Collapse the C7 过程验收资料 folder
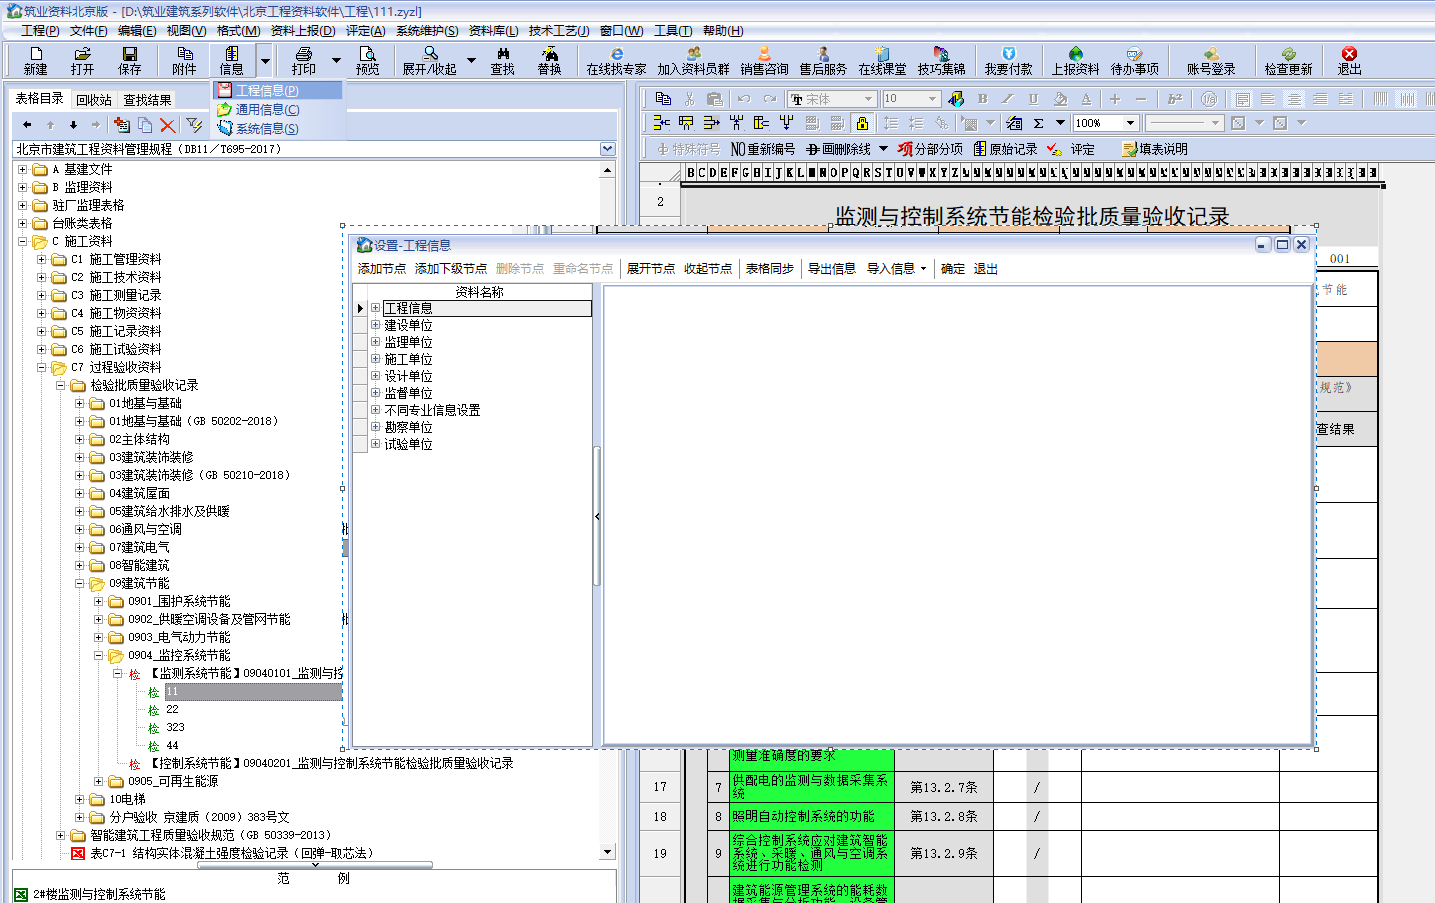 point(41,368)
